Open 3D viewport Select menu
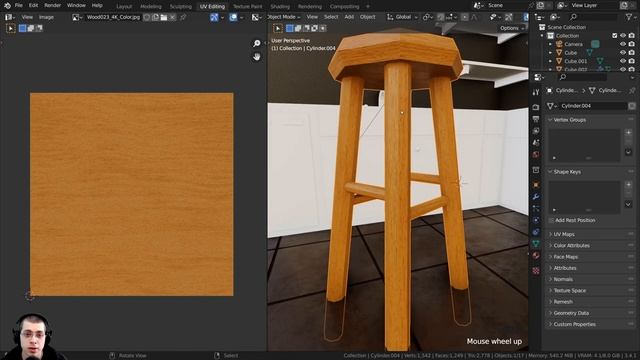The height and width of the screenshot is (360, 640). (x=331, y=17)
